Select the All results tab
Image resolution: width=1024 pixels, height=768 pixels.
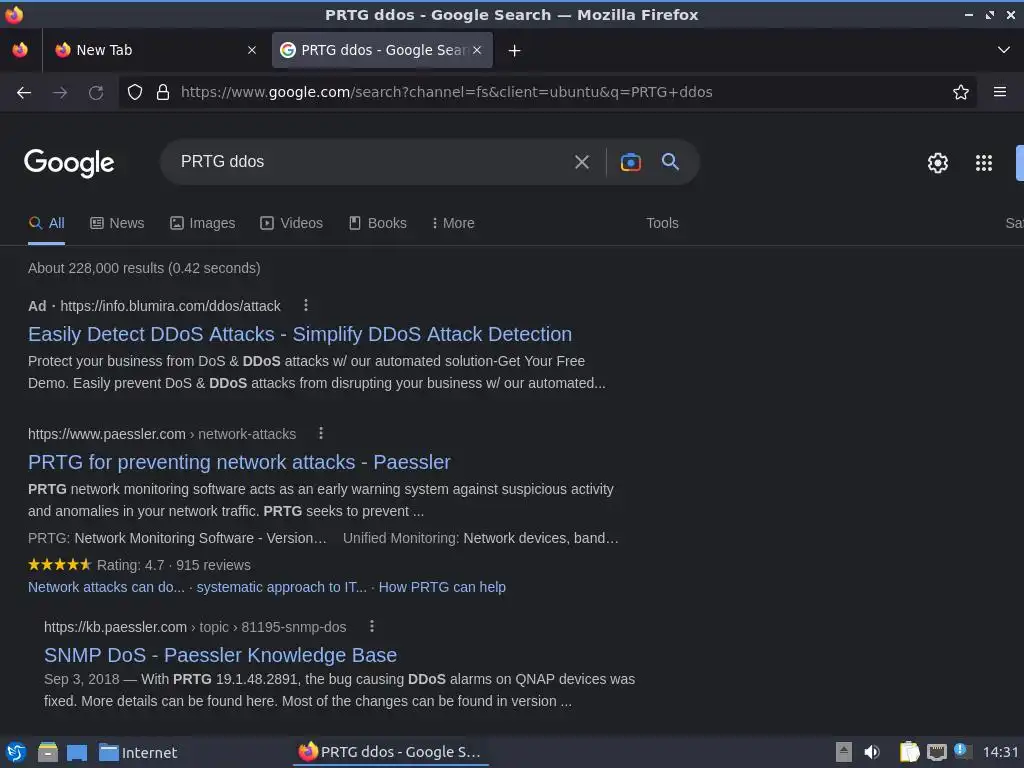[x=46, y=223]
